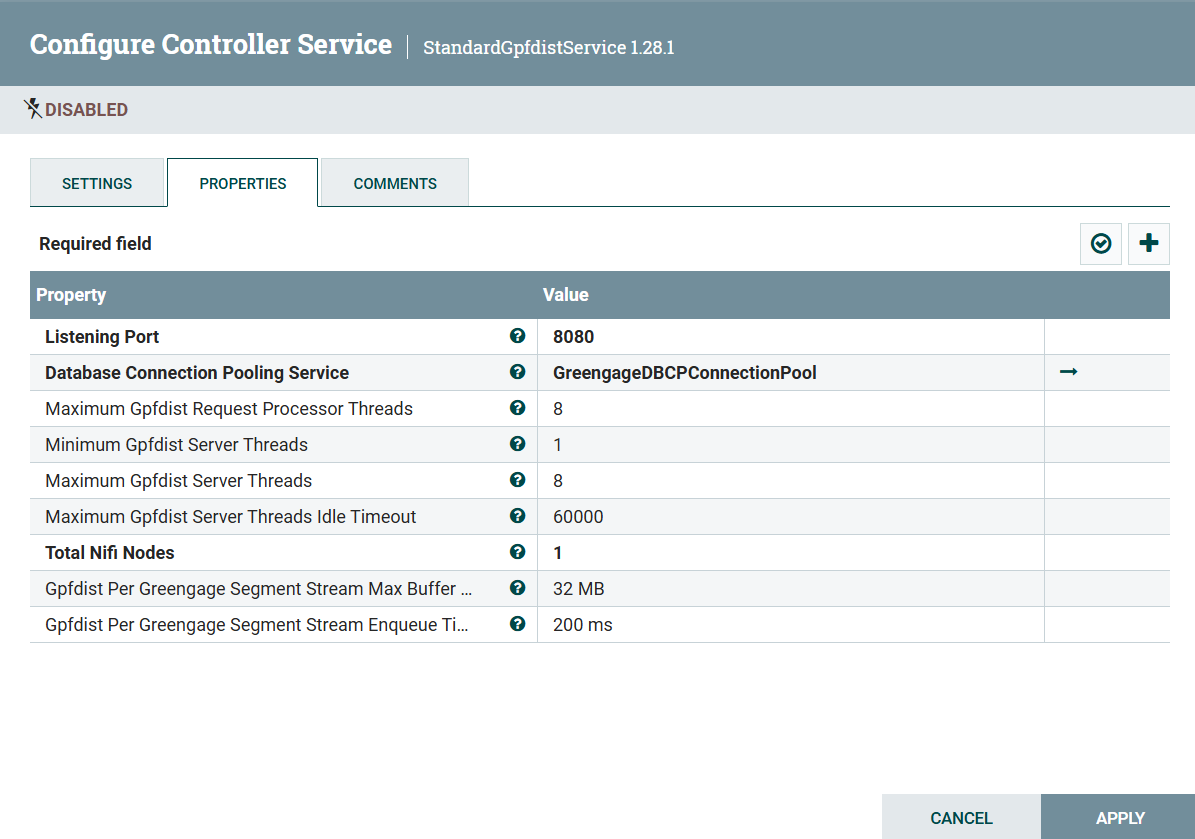Viewport: 1195px width, 839px height.
Task: Select the Maximum Gpfdist Server Threads label
Action: [x=178, y=481]
